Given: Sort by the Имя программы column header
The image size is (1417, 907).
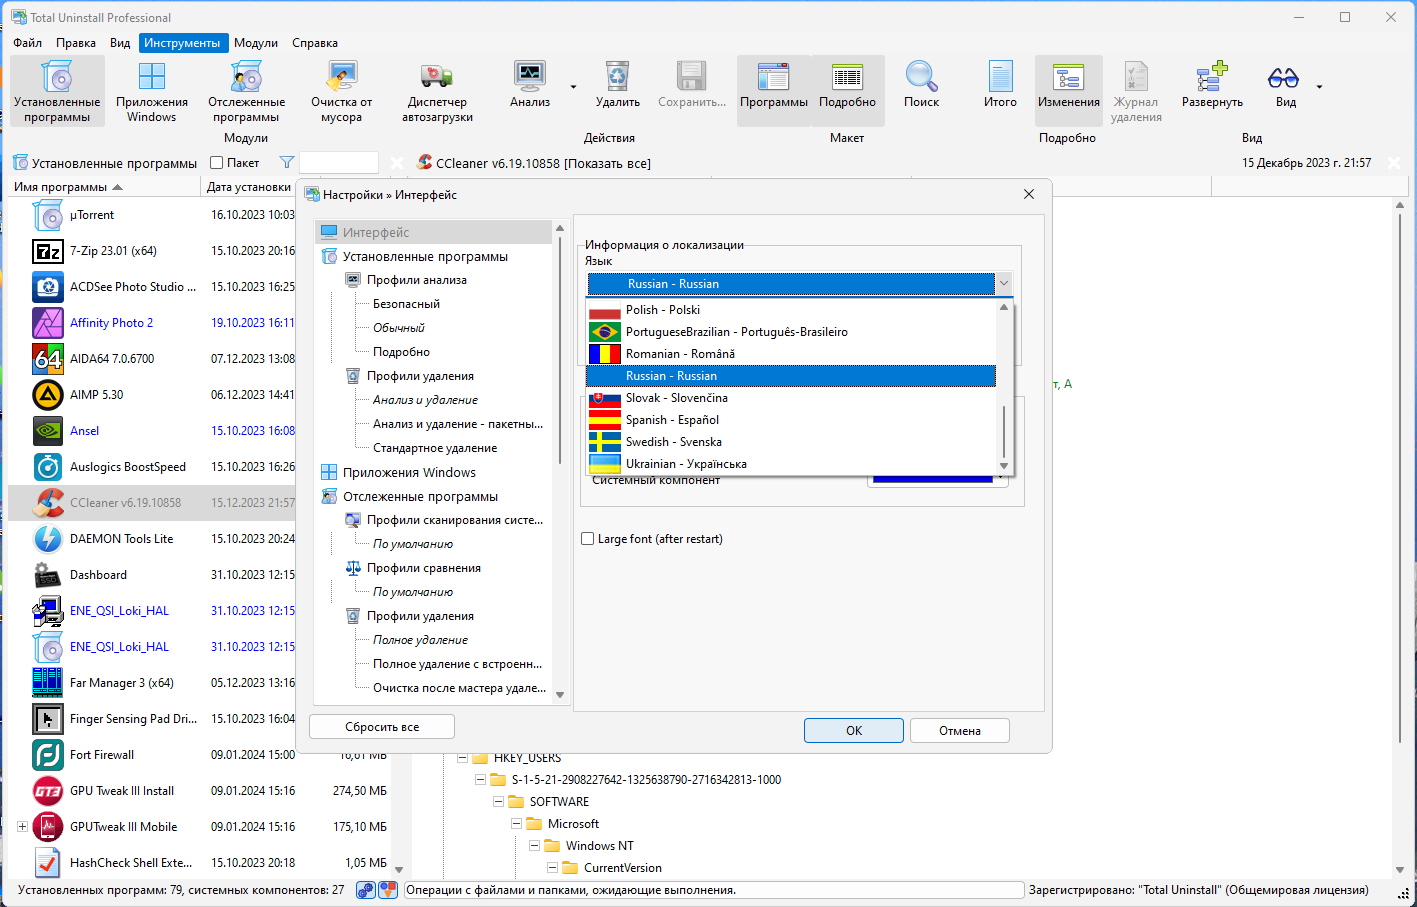Looking at the screenshot, I should tap(102, 187).
